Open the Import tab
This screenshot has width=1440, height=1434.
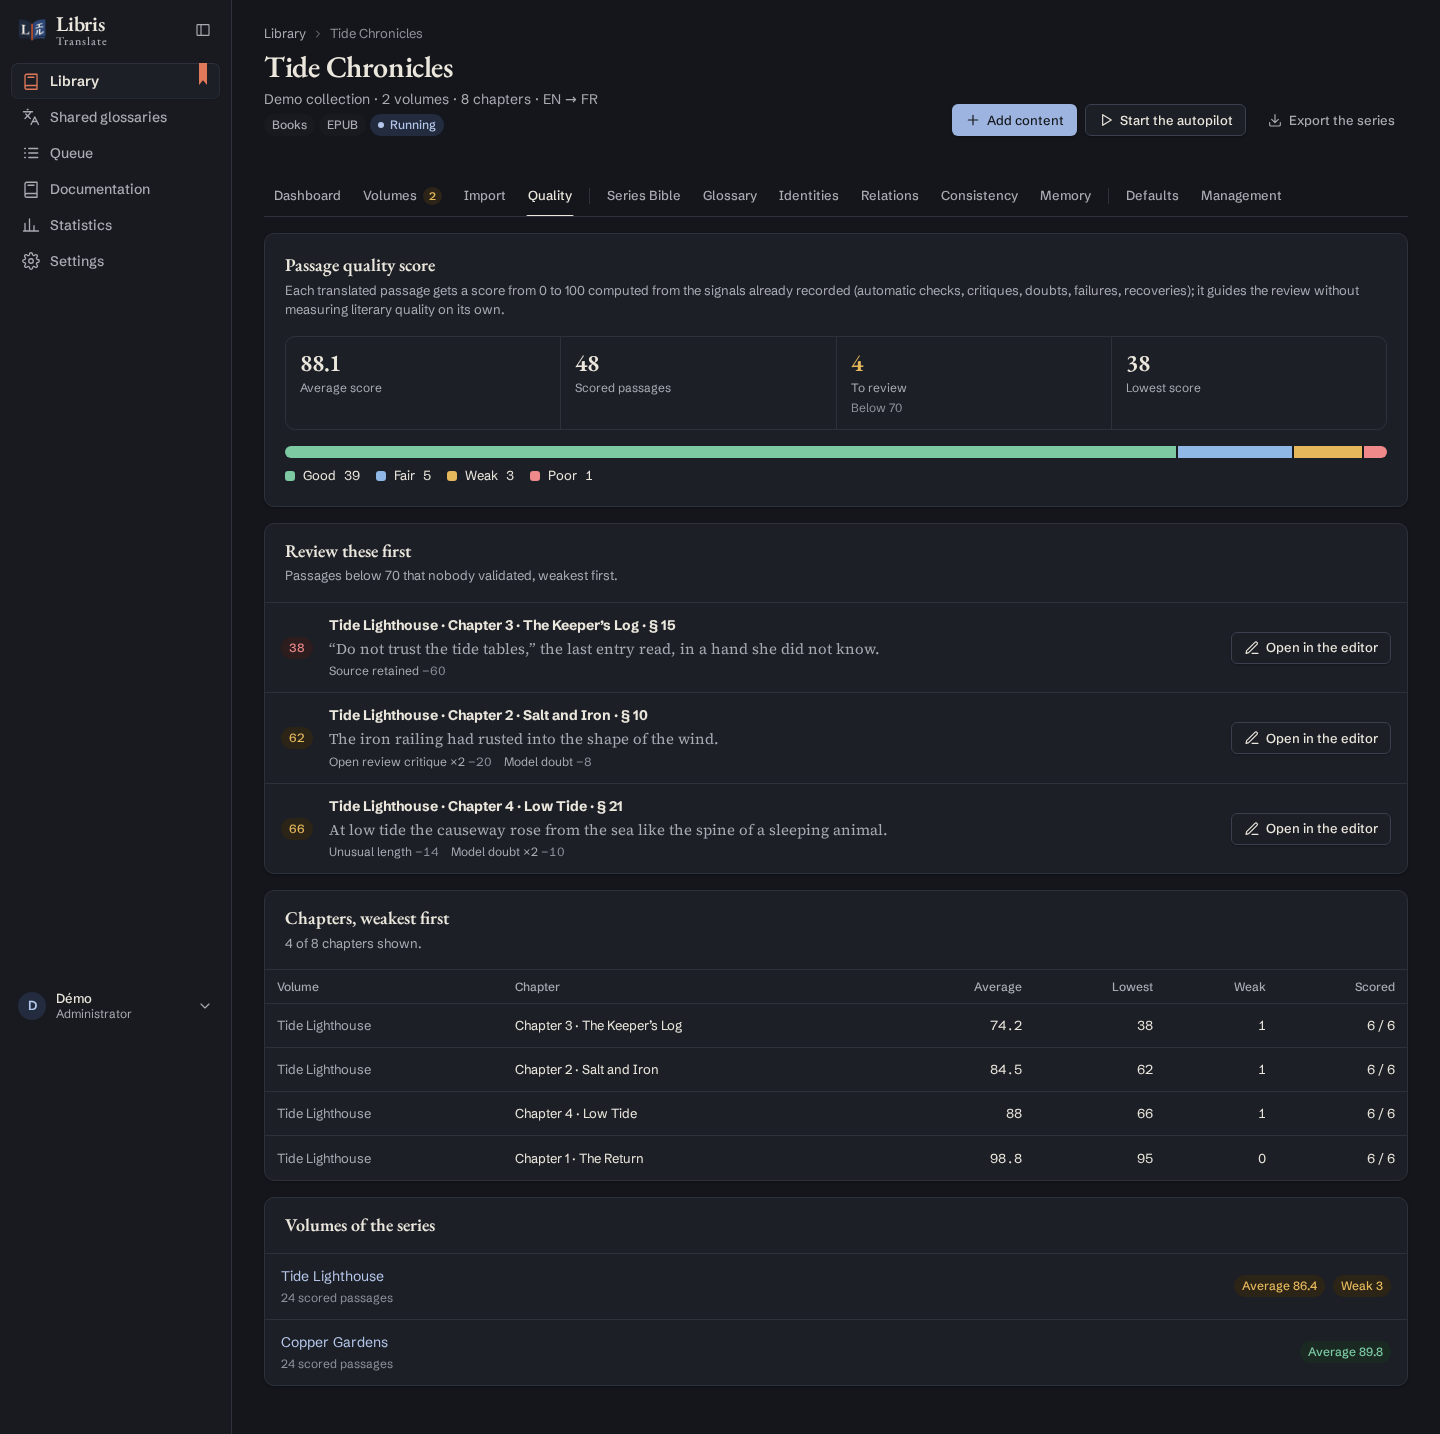[x=485, y=196]
